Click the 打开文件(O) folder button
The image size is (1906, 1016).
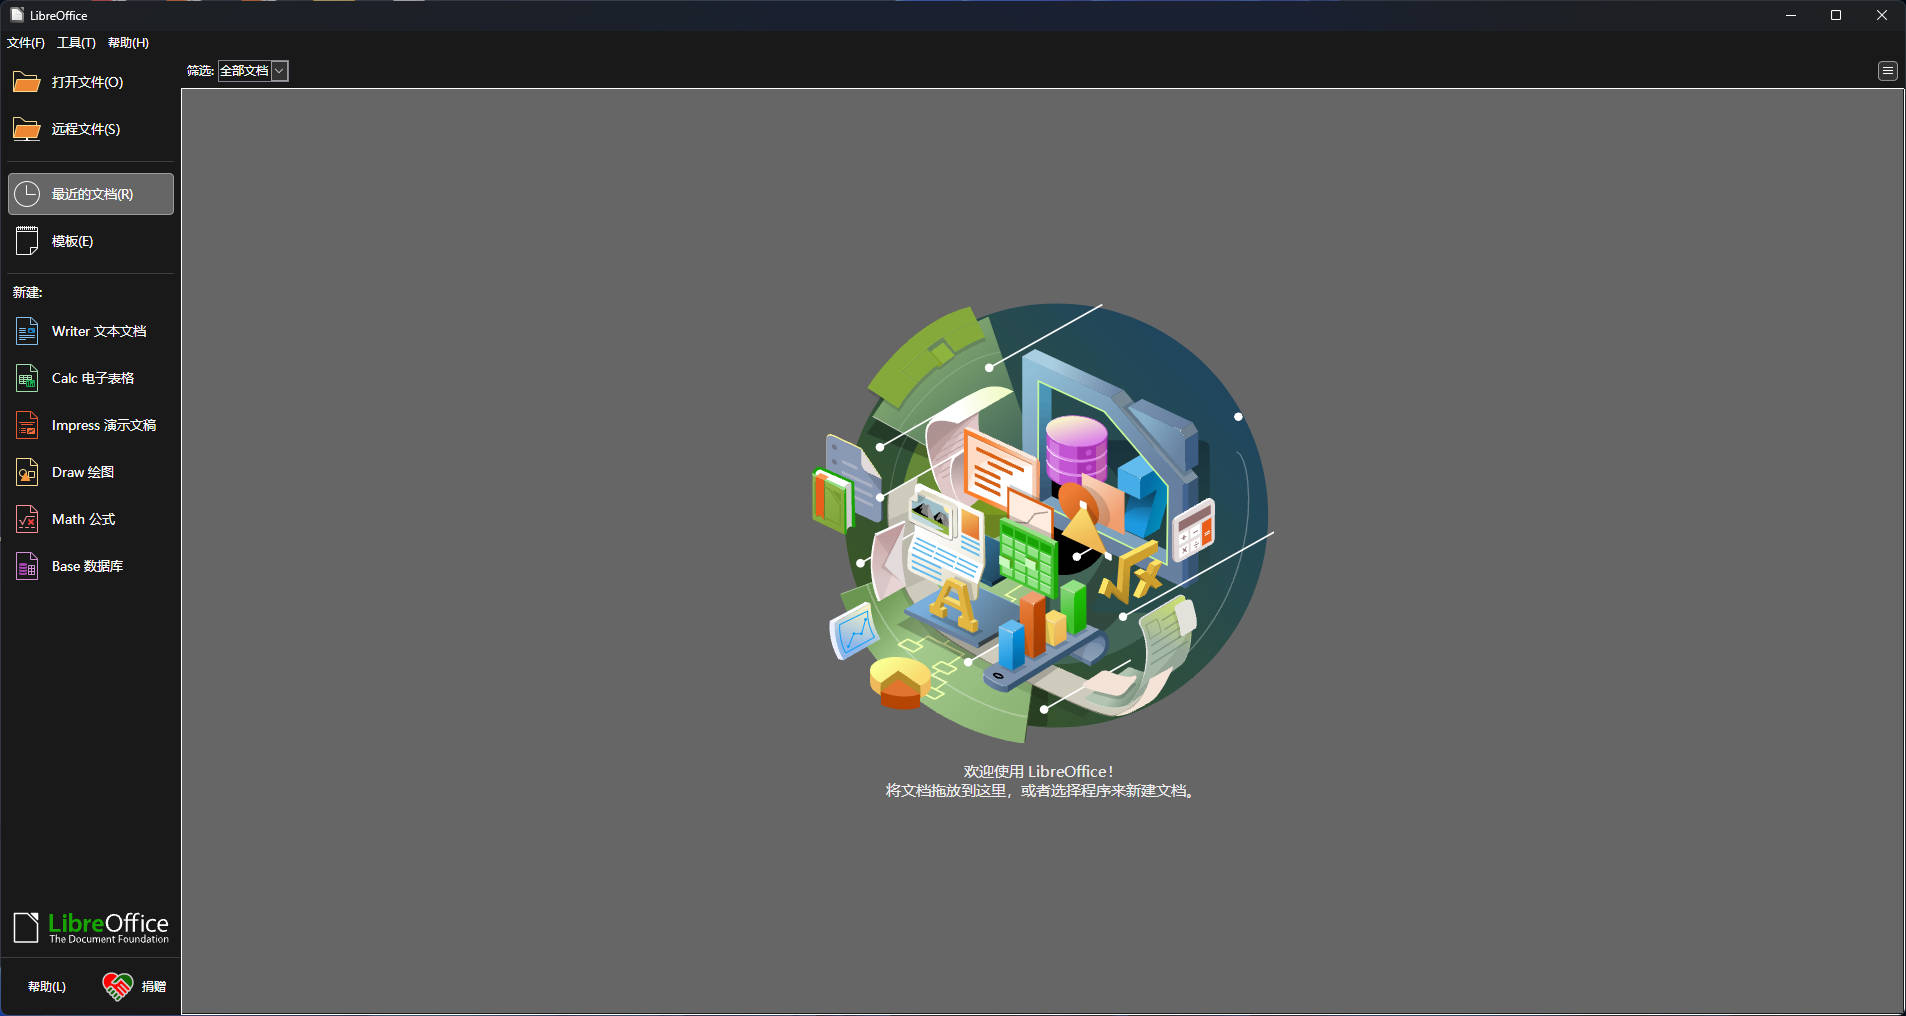coord(91,82)
